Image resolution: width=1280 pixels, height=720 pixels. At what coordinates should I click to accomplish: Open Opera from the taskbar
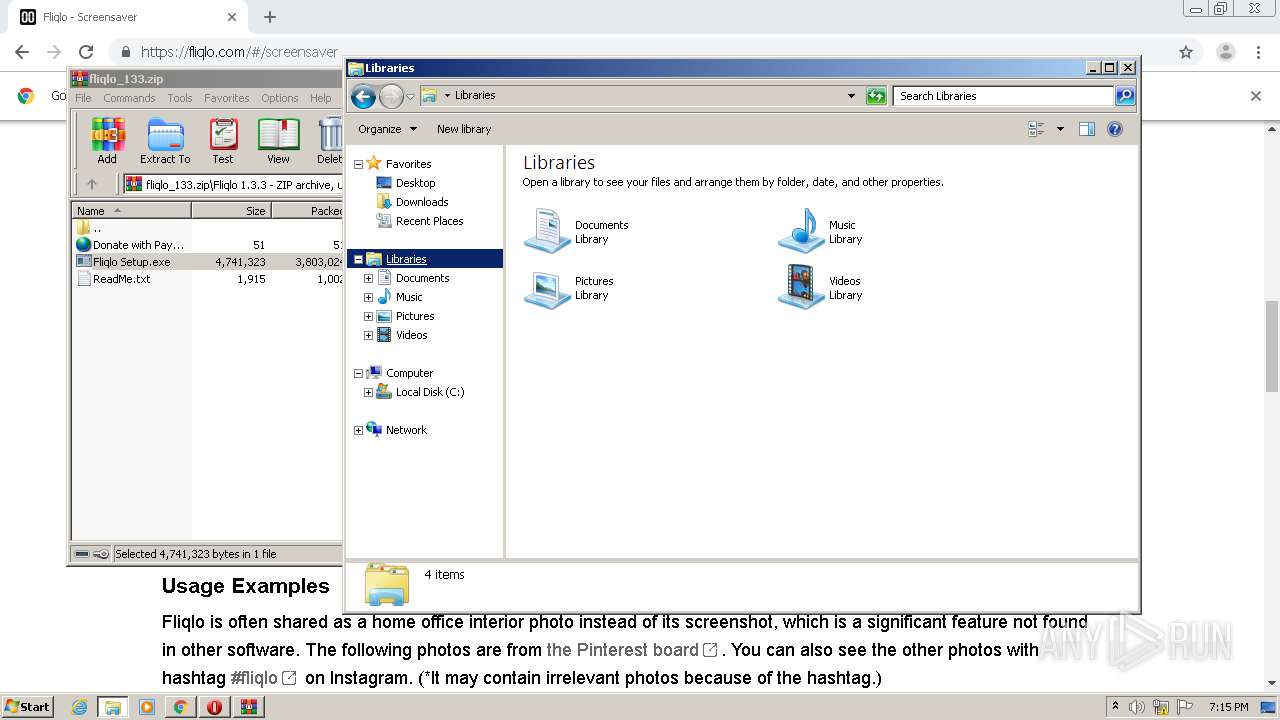pyautogui.click(x=214, y=707)
